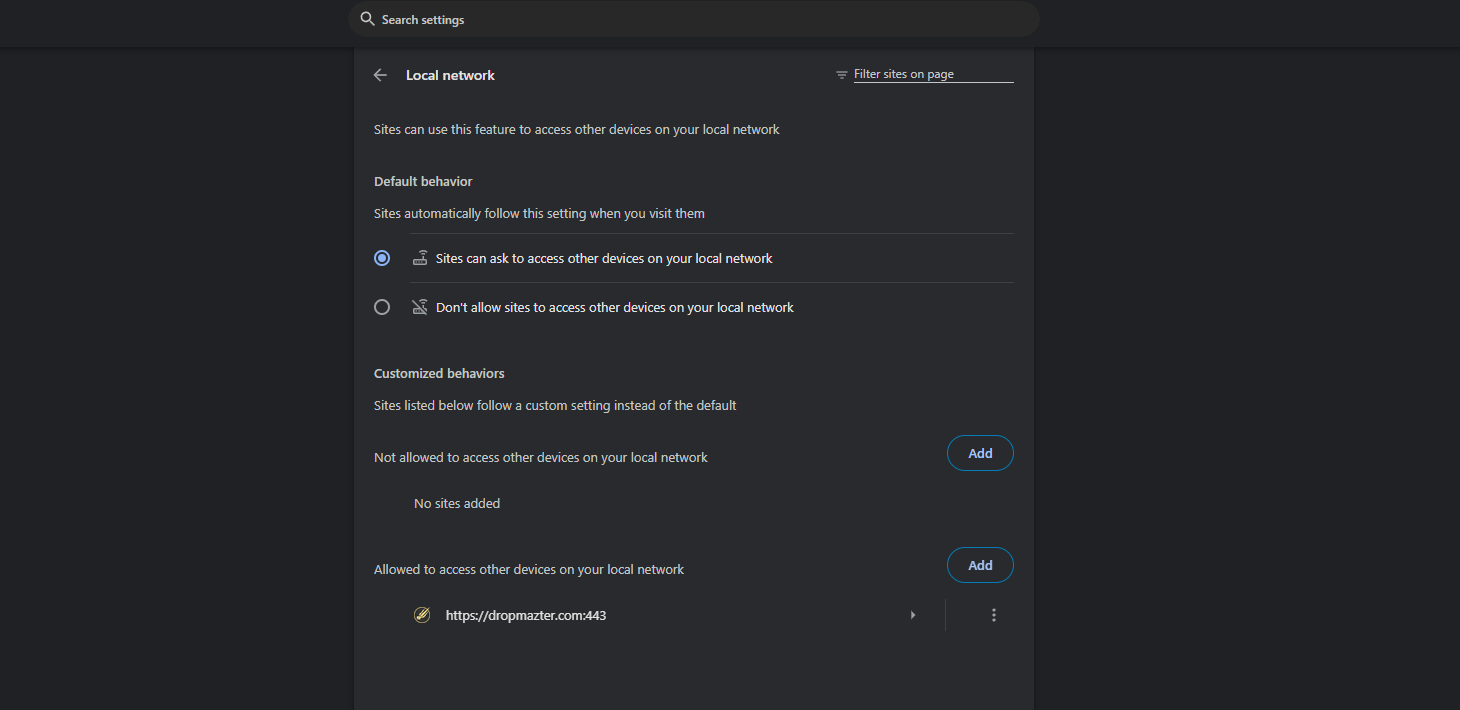Expand dropmazter.com site details arrow
Image resolution: width=1460 pixels, height=710 pixels.
tap(912, 615)
